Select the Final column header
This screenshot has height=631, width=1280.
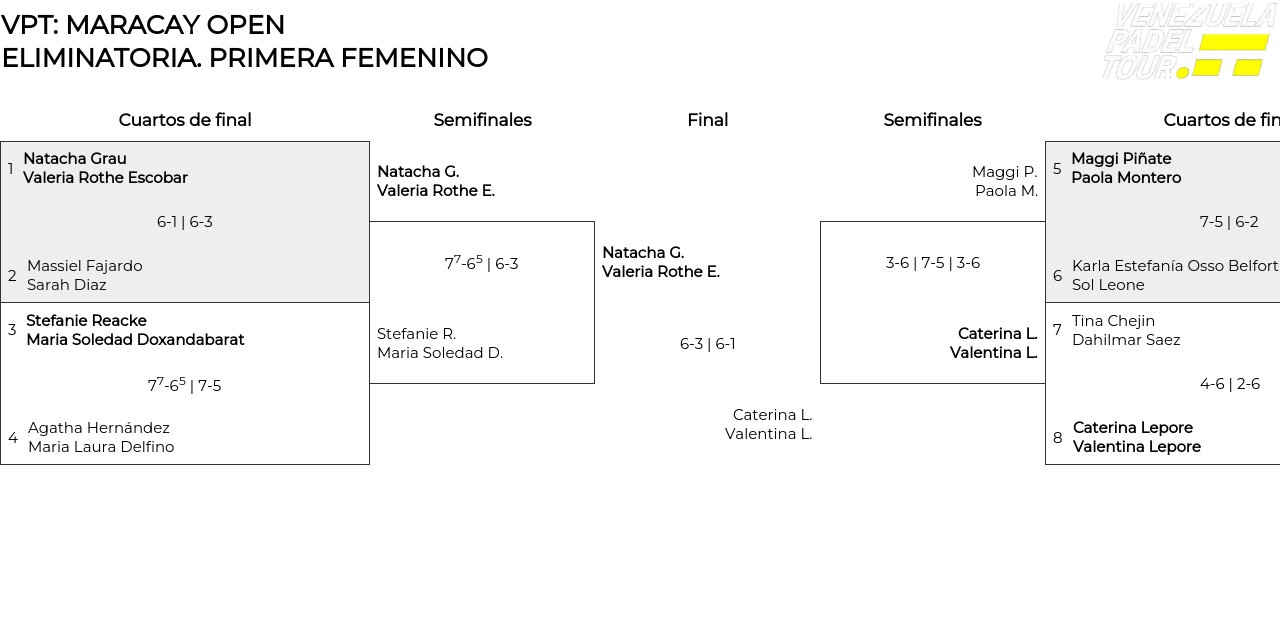708,120
